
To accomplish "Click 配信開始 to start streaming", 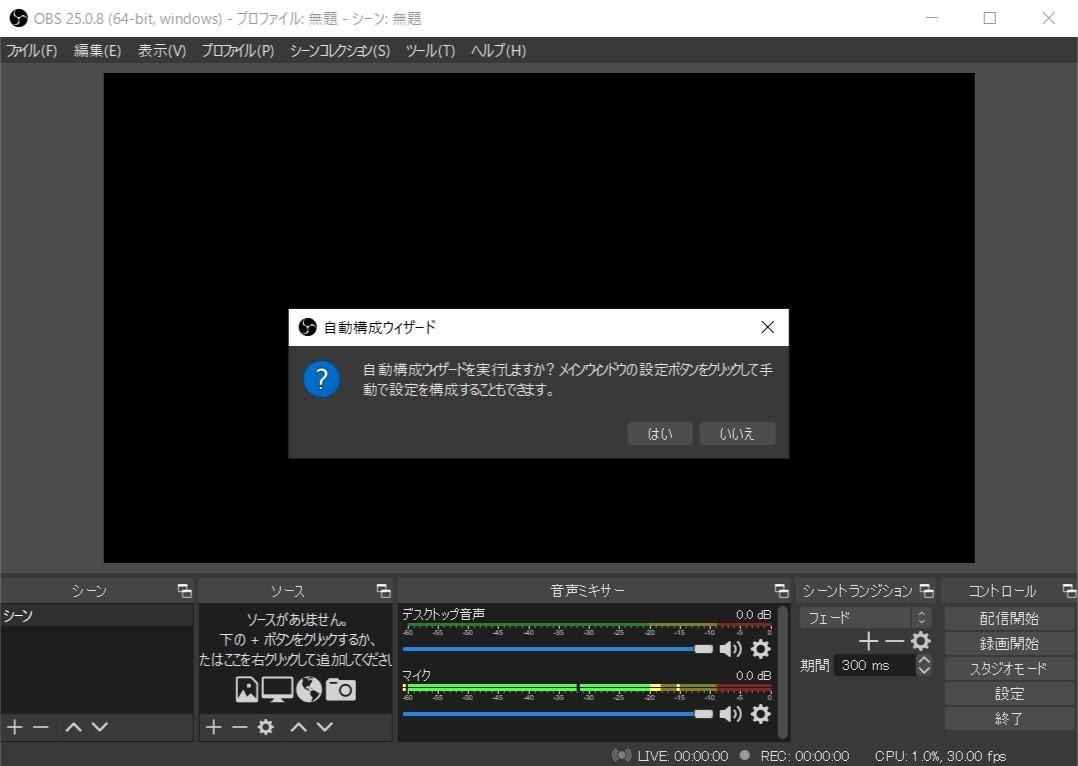I will pos(1009,618).
